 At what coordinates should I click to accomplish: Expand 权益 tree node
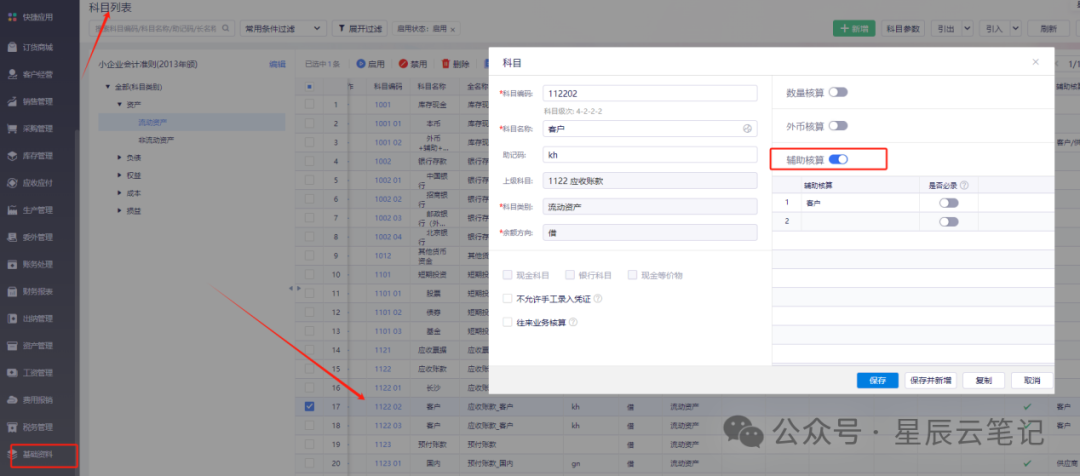point(119,176)
